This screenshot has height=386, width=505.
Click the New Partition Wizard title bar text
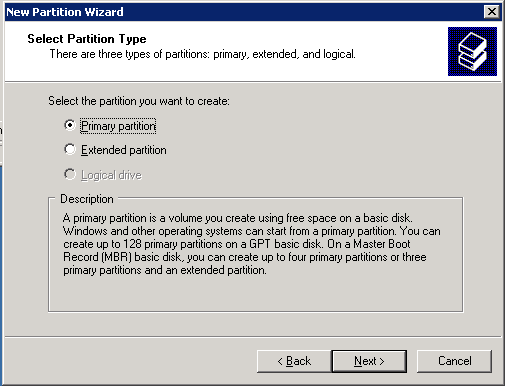pyautogui.click(x=65, y=12)
